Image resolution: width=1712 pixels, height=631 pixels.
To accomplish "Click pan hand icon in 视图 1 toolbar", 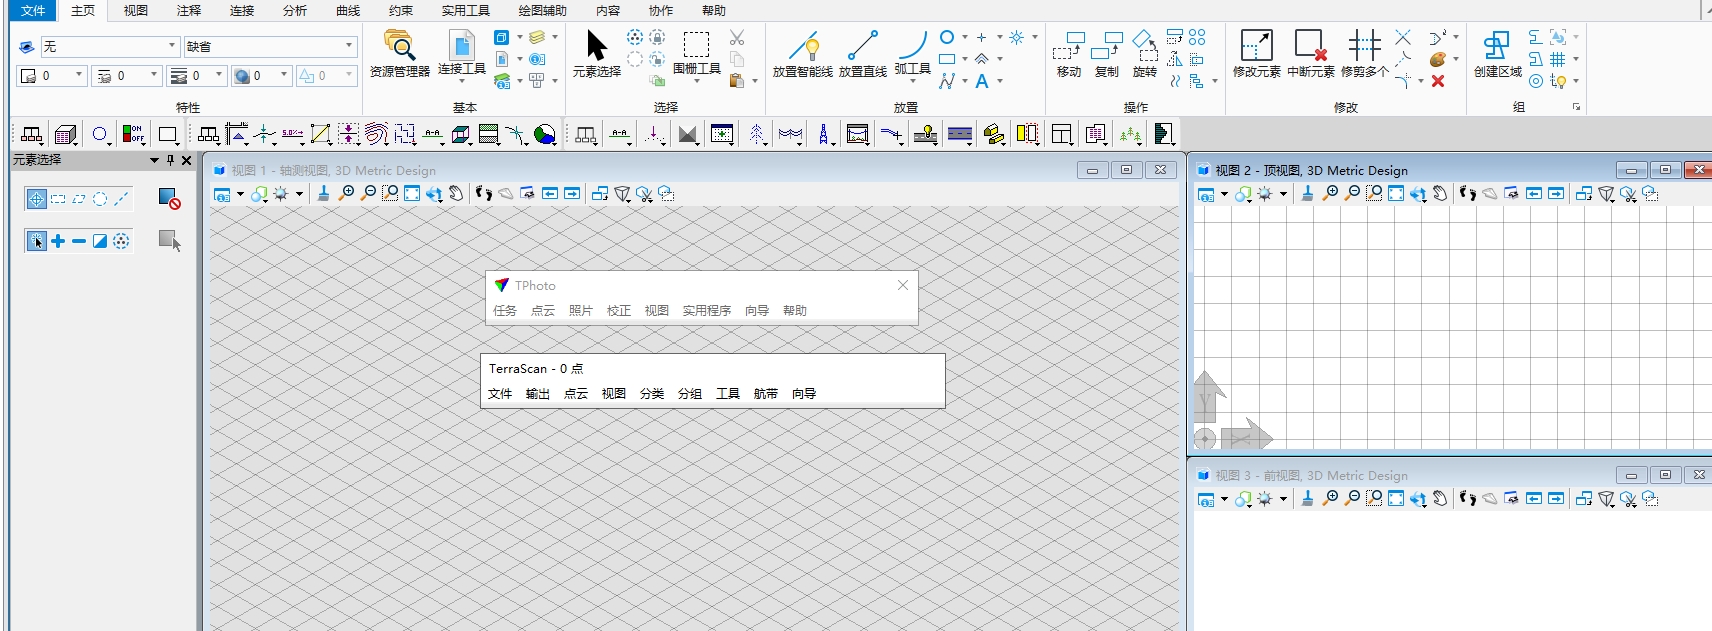I will pyautogui.click(x=456, y=193).
